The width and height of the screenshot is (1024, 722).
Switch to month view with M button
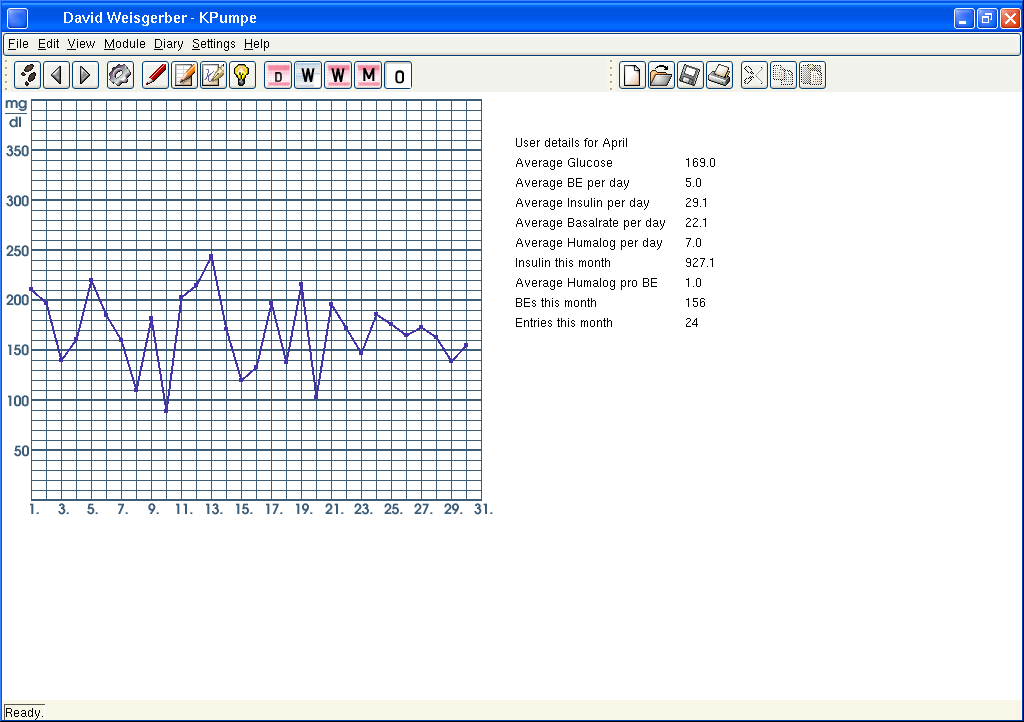point(368,75)
